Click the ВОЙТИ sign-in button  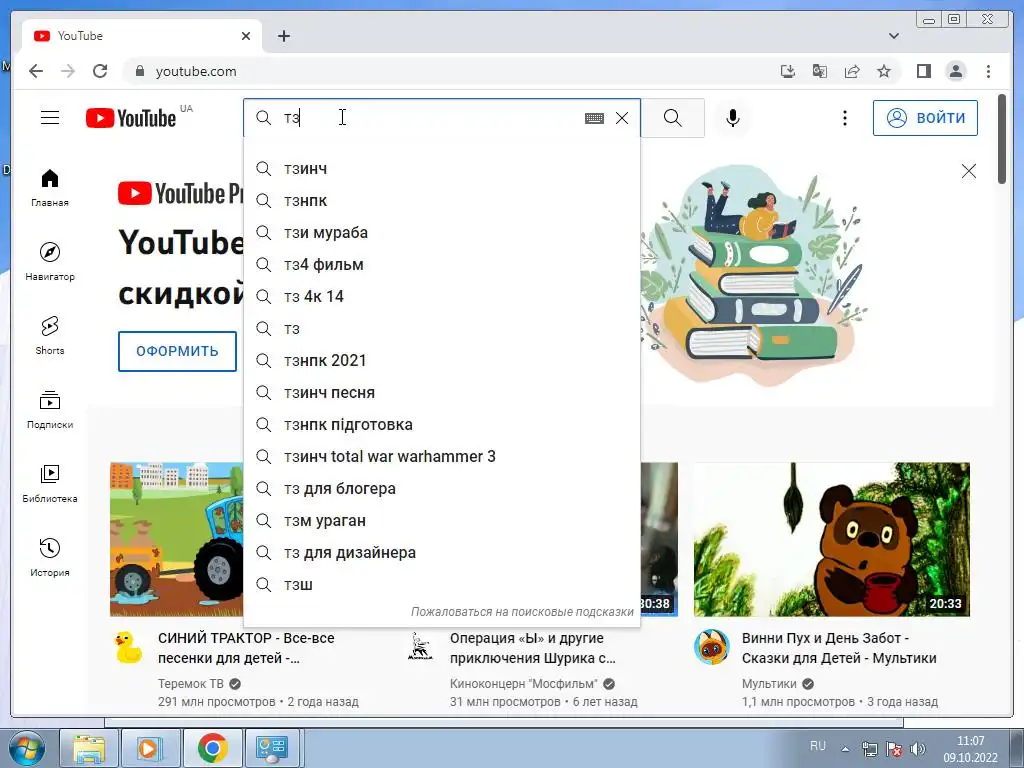coord(925,118)
